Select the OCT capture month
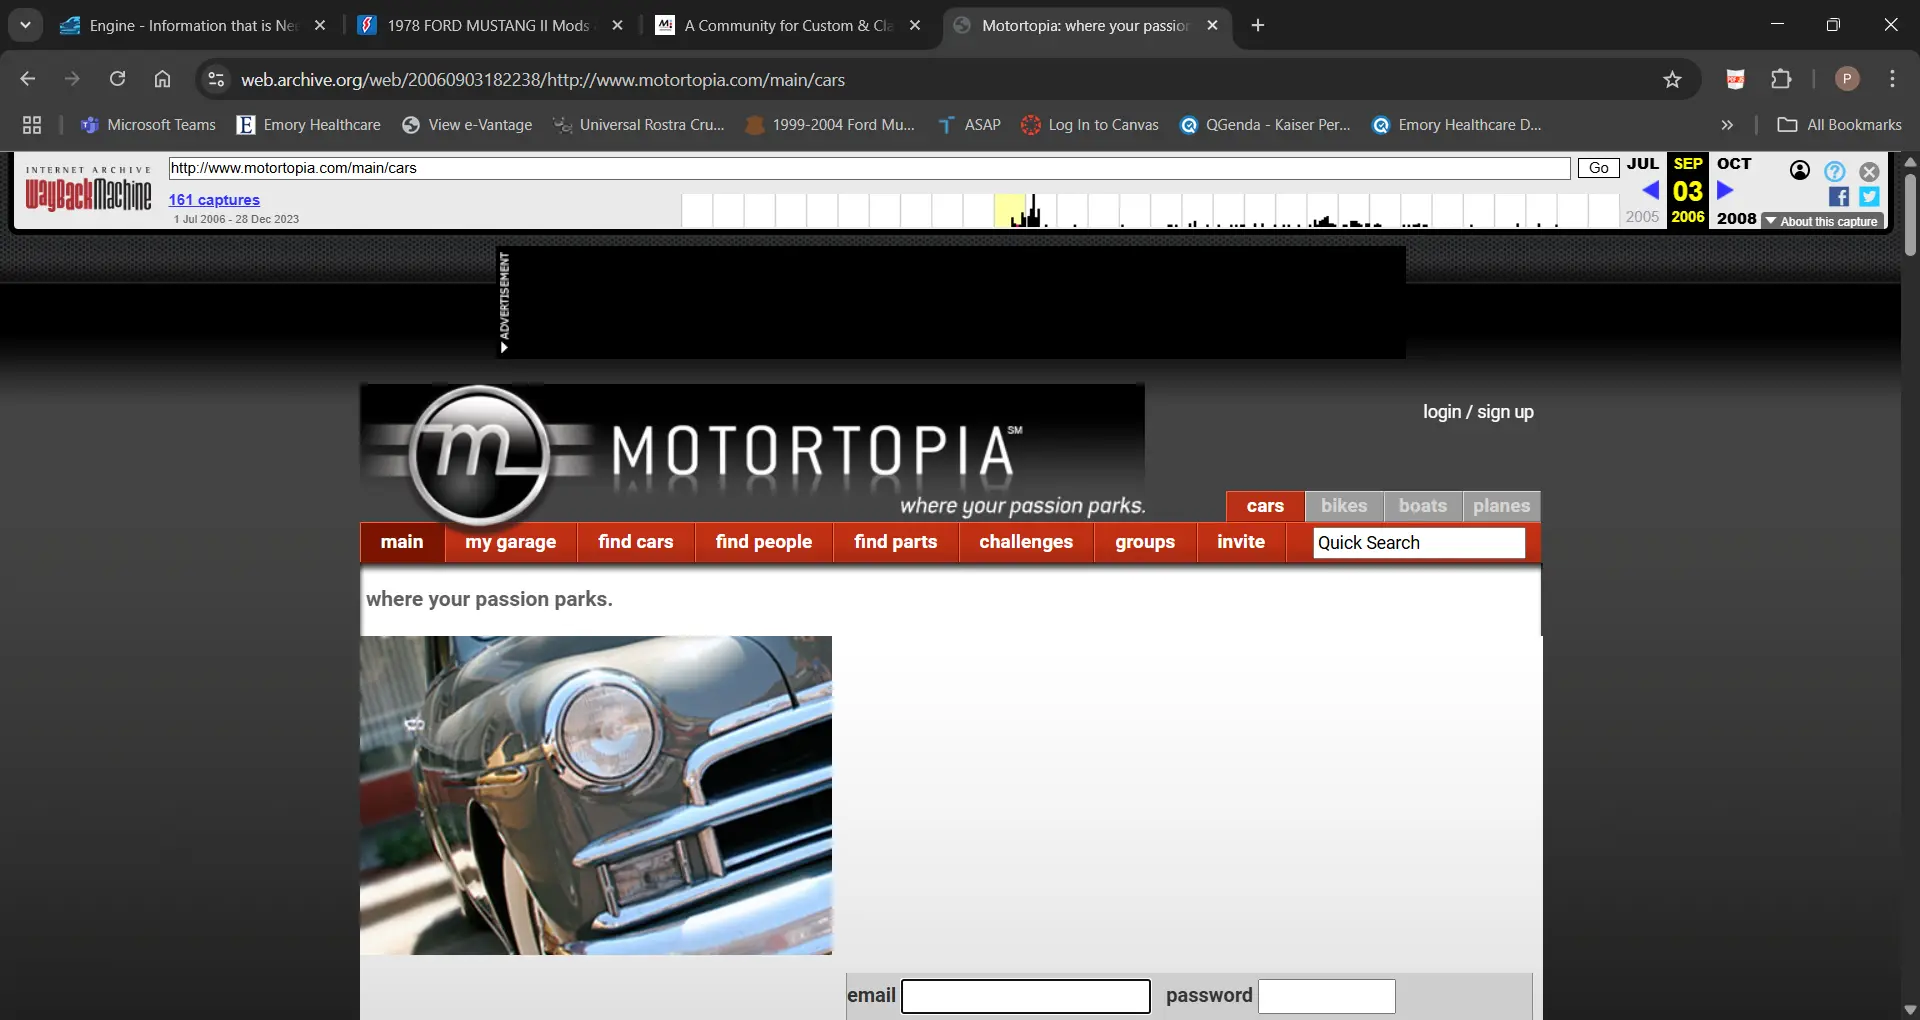Screen dimensions: 1920x1020 coord(1734,164)
